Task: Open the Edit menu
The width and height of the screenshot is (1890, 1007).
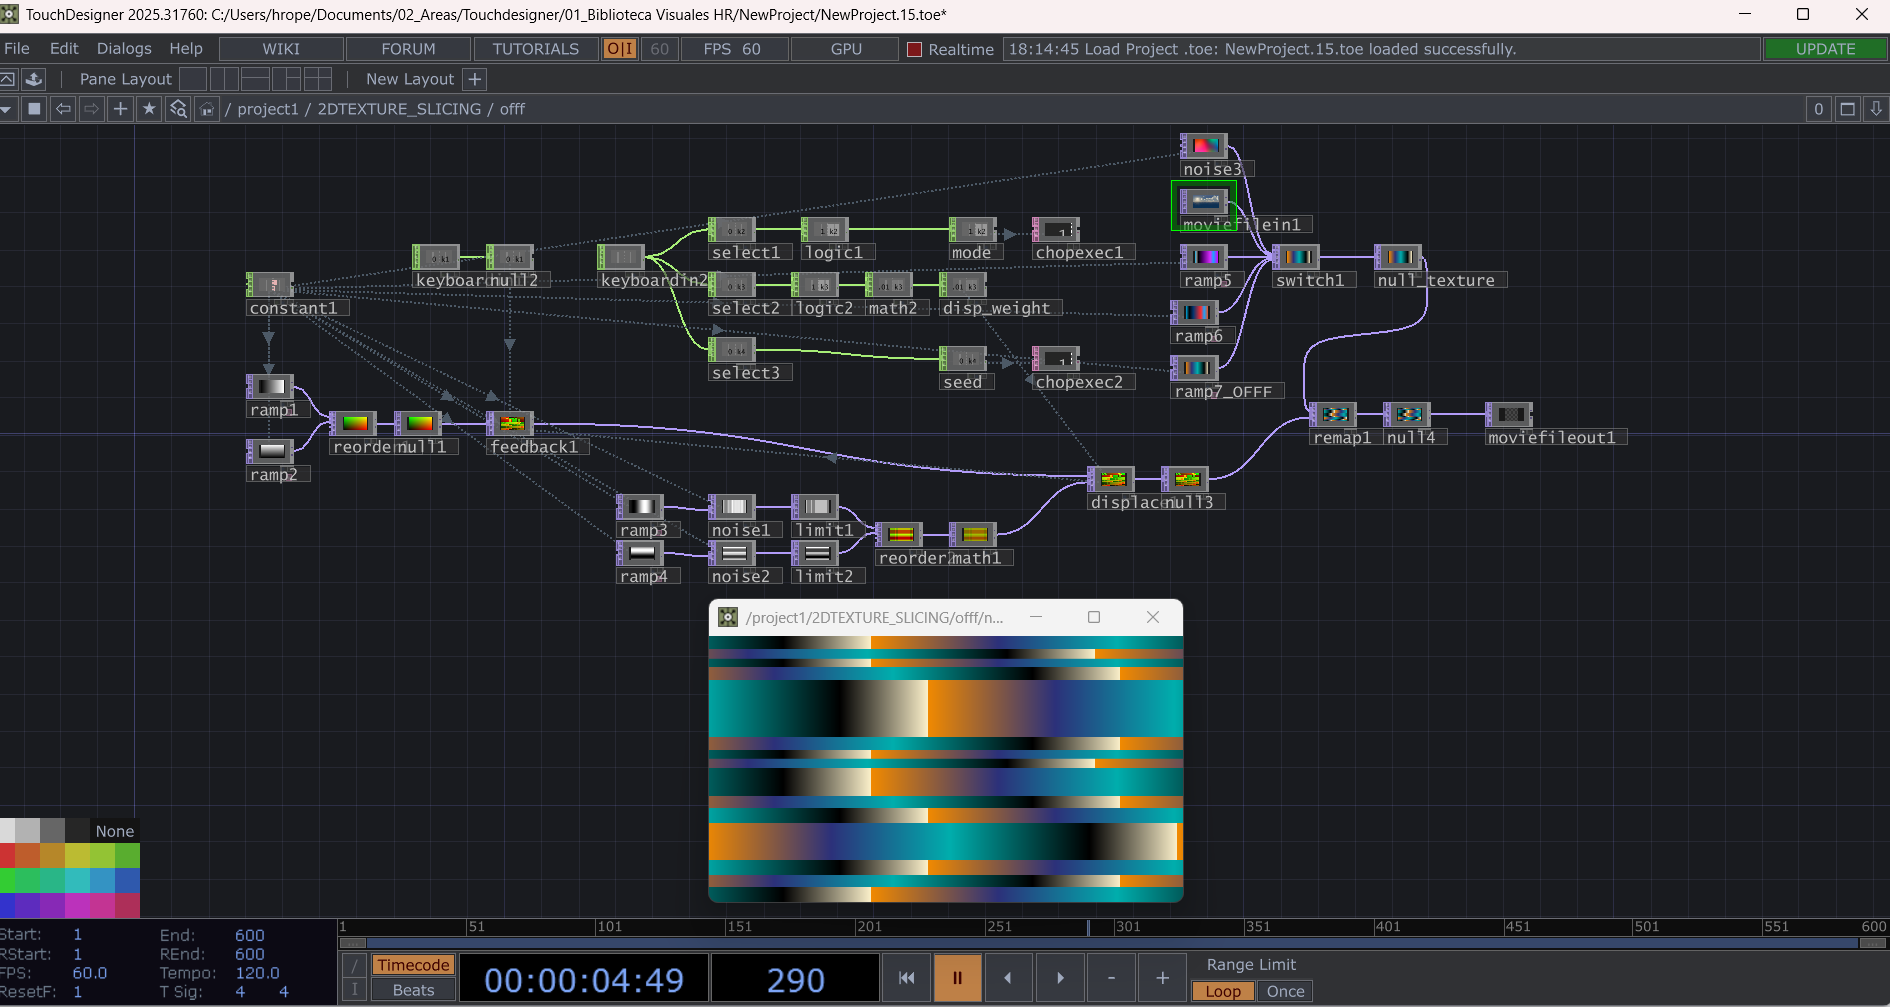Action: pyautogui.click(x=64, y=49)
